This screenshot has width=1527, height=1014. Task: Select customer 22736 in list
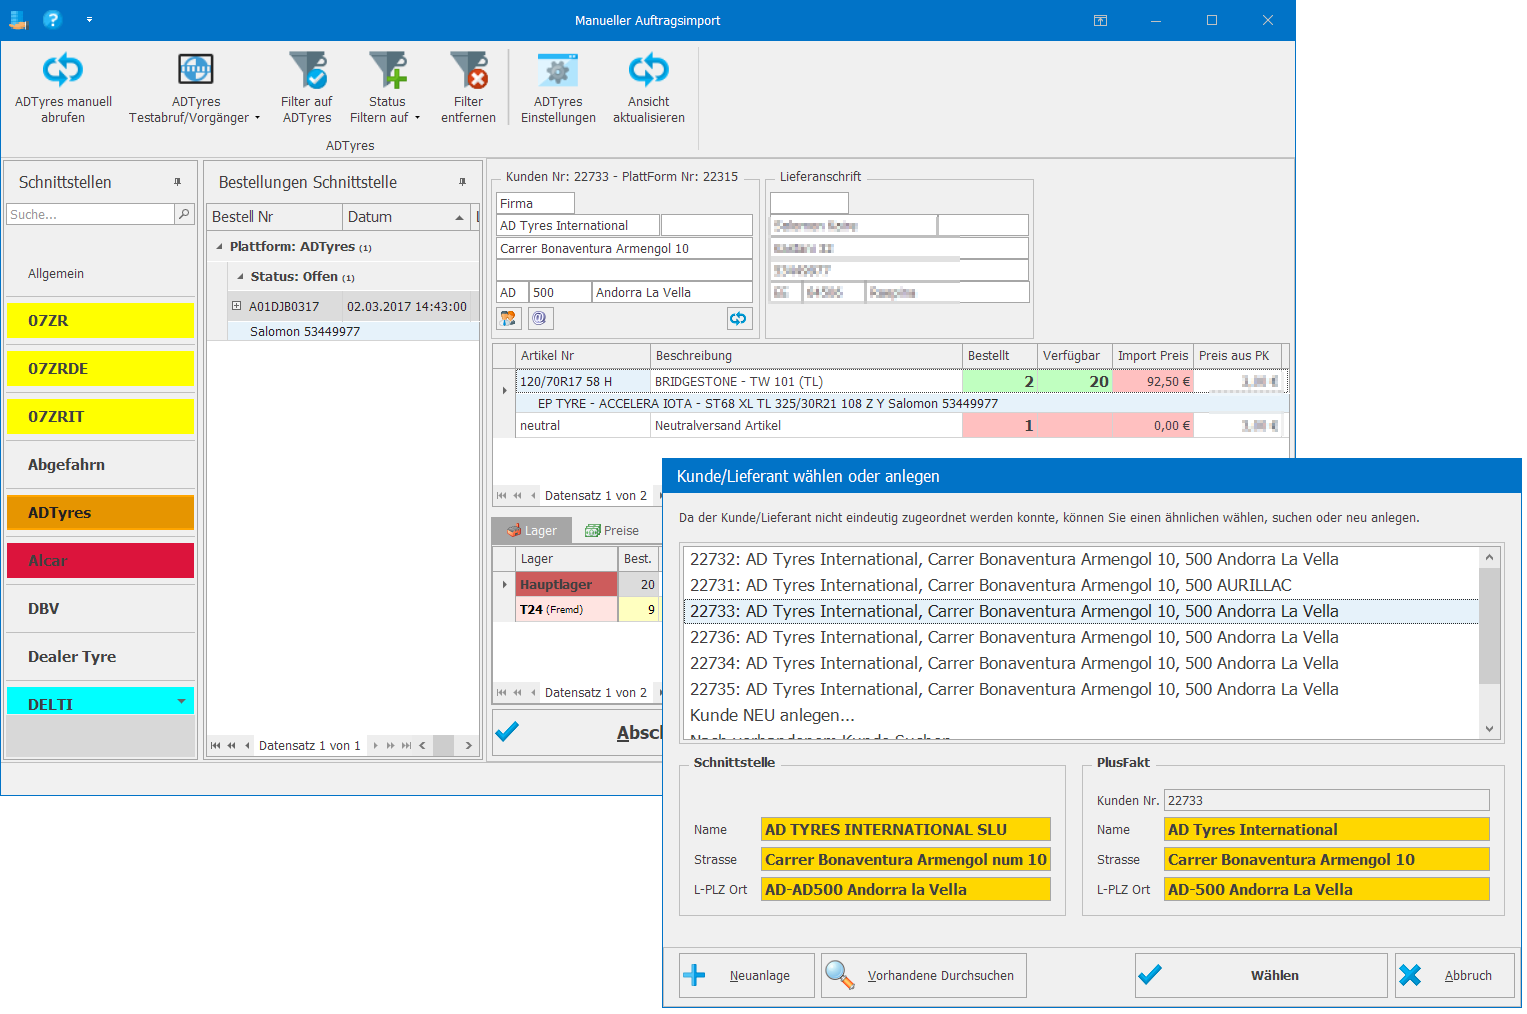point(1081,637)
